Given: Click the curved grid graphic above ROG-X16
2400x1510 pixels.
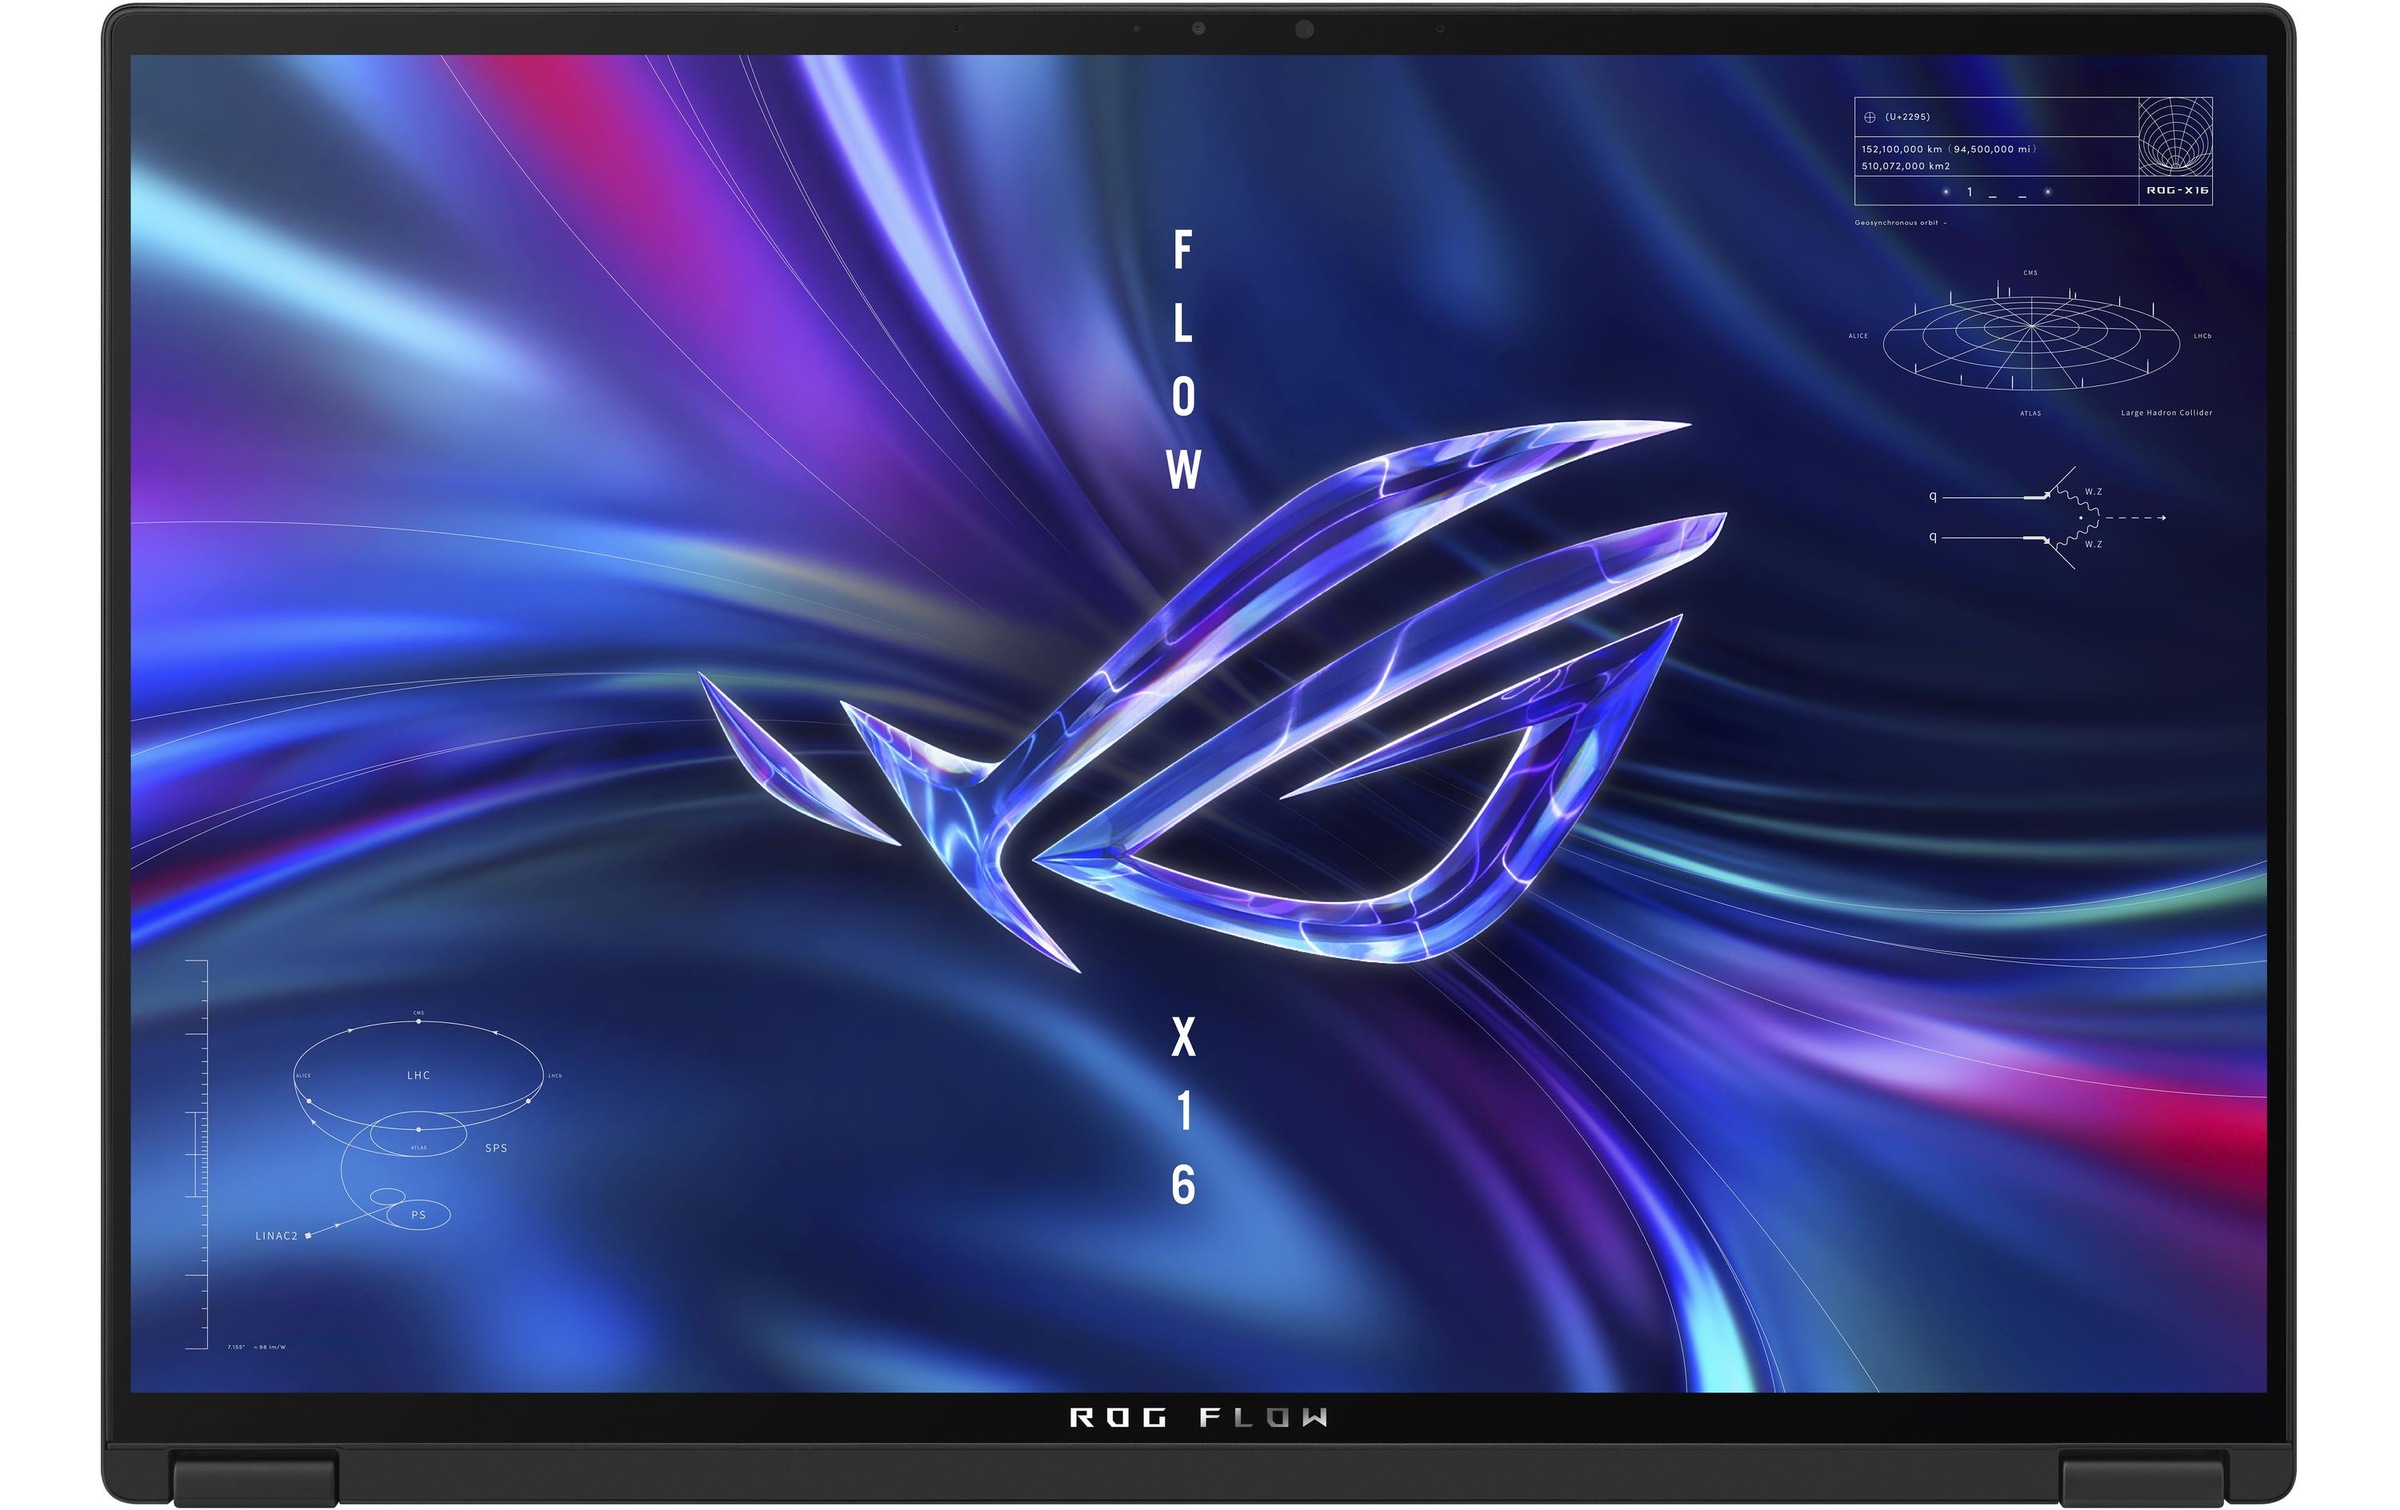Looking at the screenshot, I should pyautogui.click(x=2174, y=137).
